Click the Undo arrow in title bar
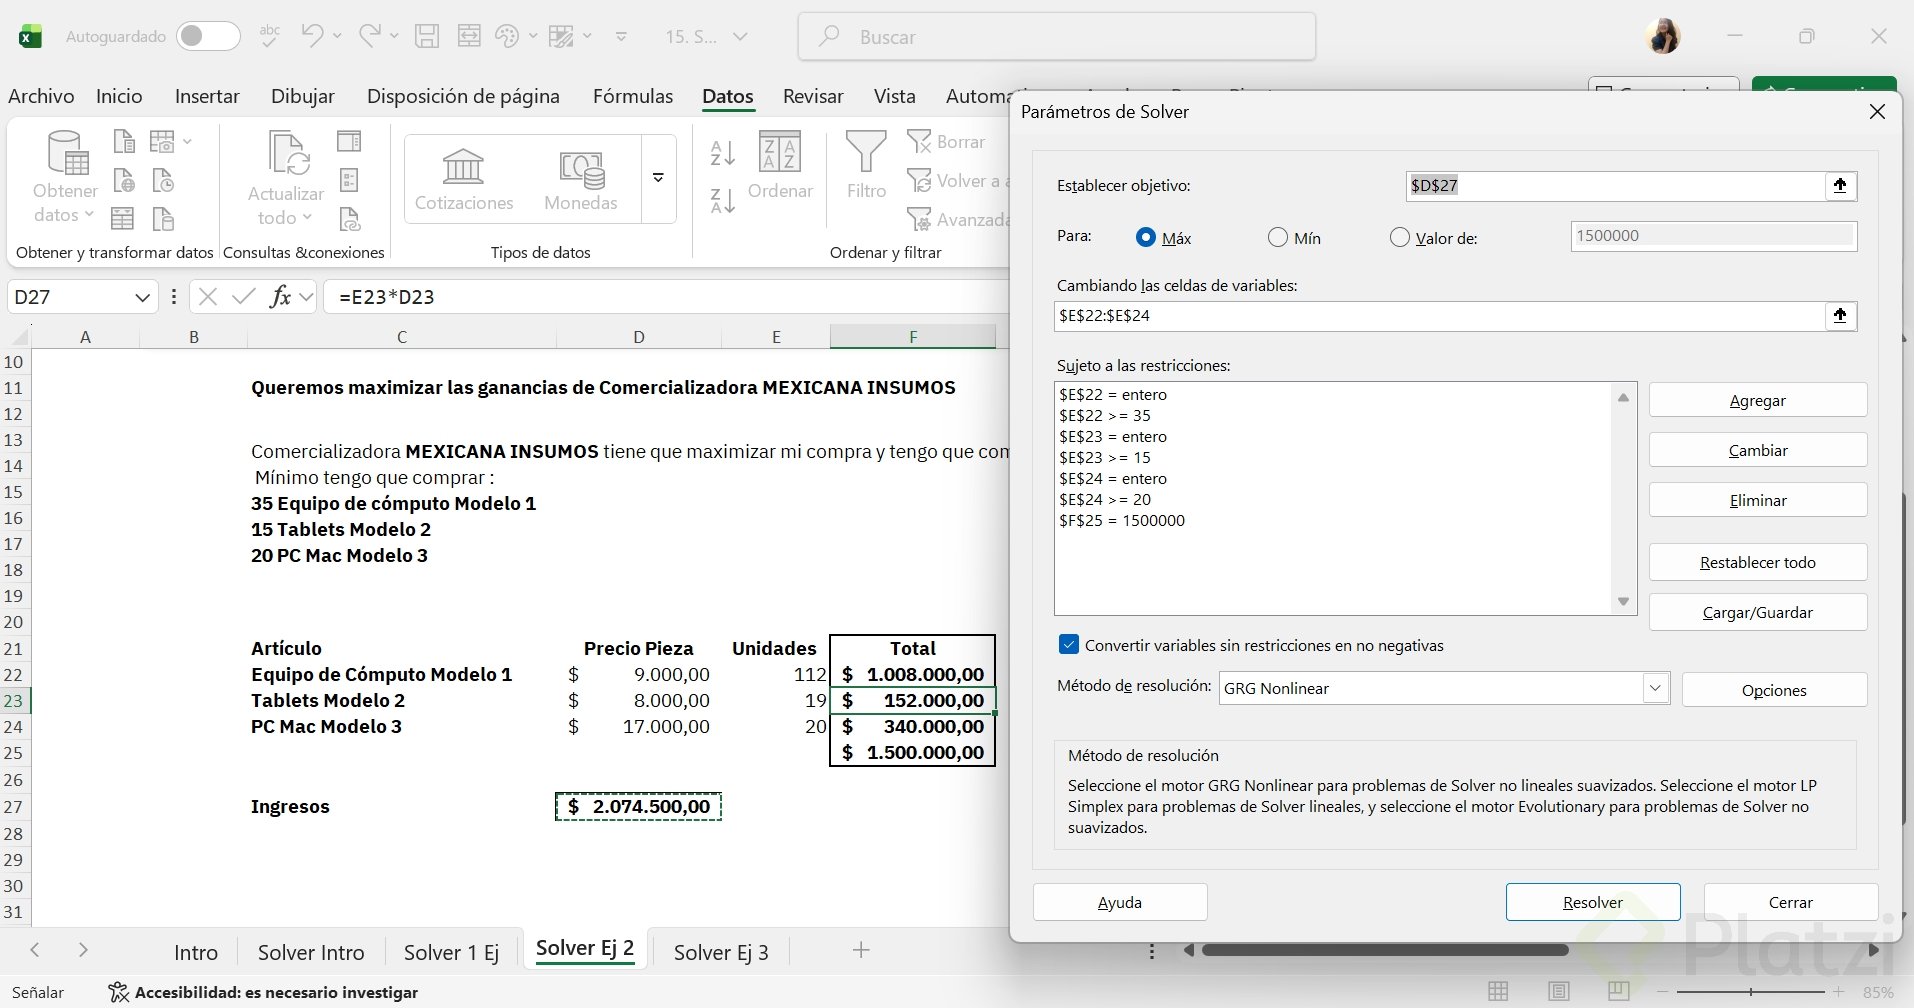This screenshot has width=1914, height=1008. tap(312, 36)
